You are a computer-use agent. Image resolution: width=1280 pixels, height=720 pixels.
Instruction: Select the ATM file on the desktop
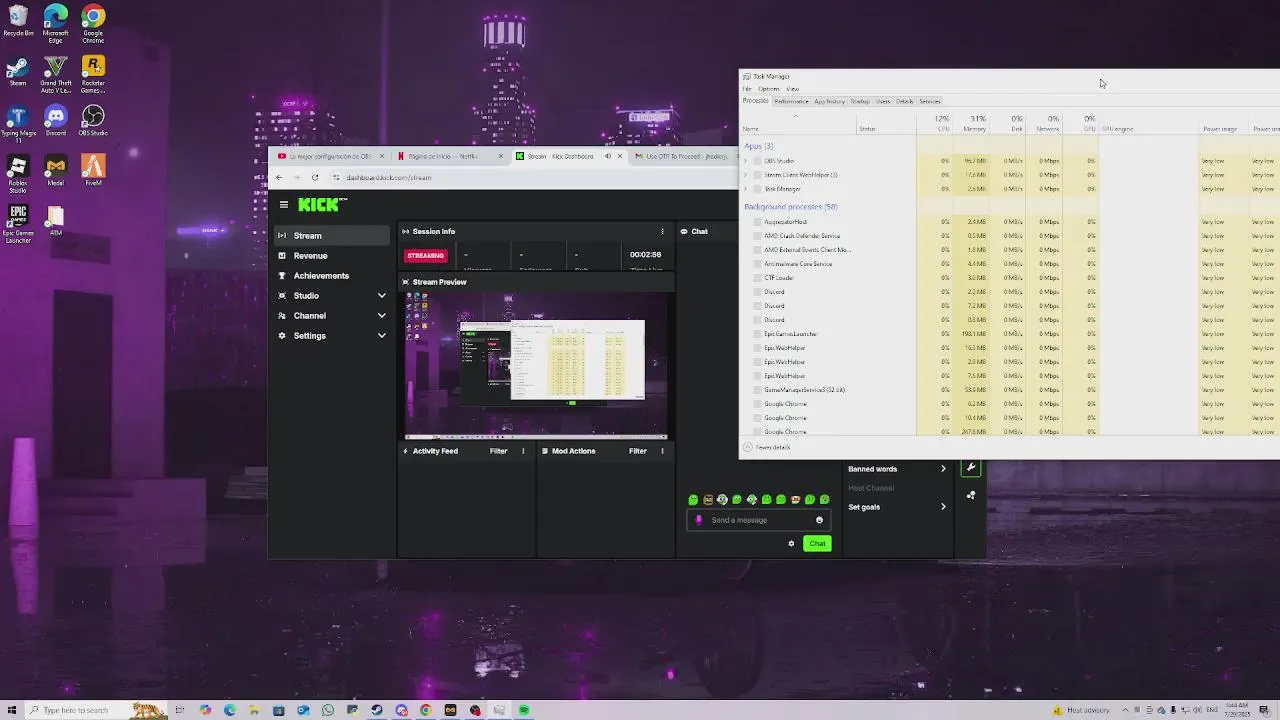[x=56, y=221]
